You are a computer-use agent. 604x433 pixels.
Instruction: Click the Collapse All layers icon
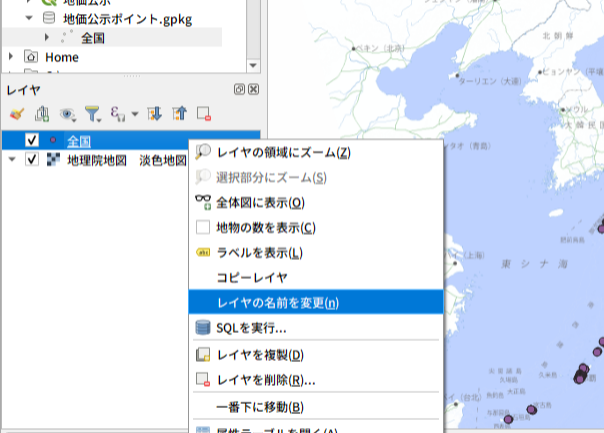pos(179,114)
